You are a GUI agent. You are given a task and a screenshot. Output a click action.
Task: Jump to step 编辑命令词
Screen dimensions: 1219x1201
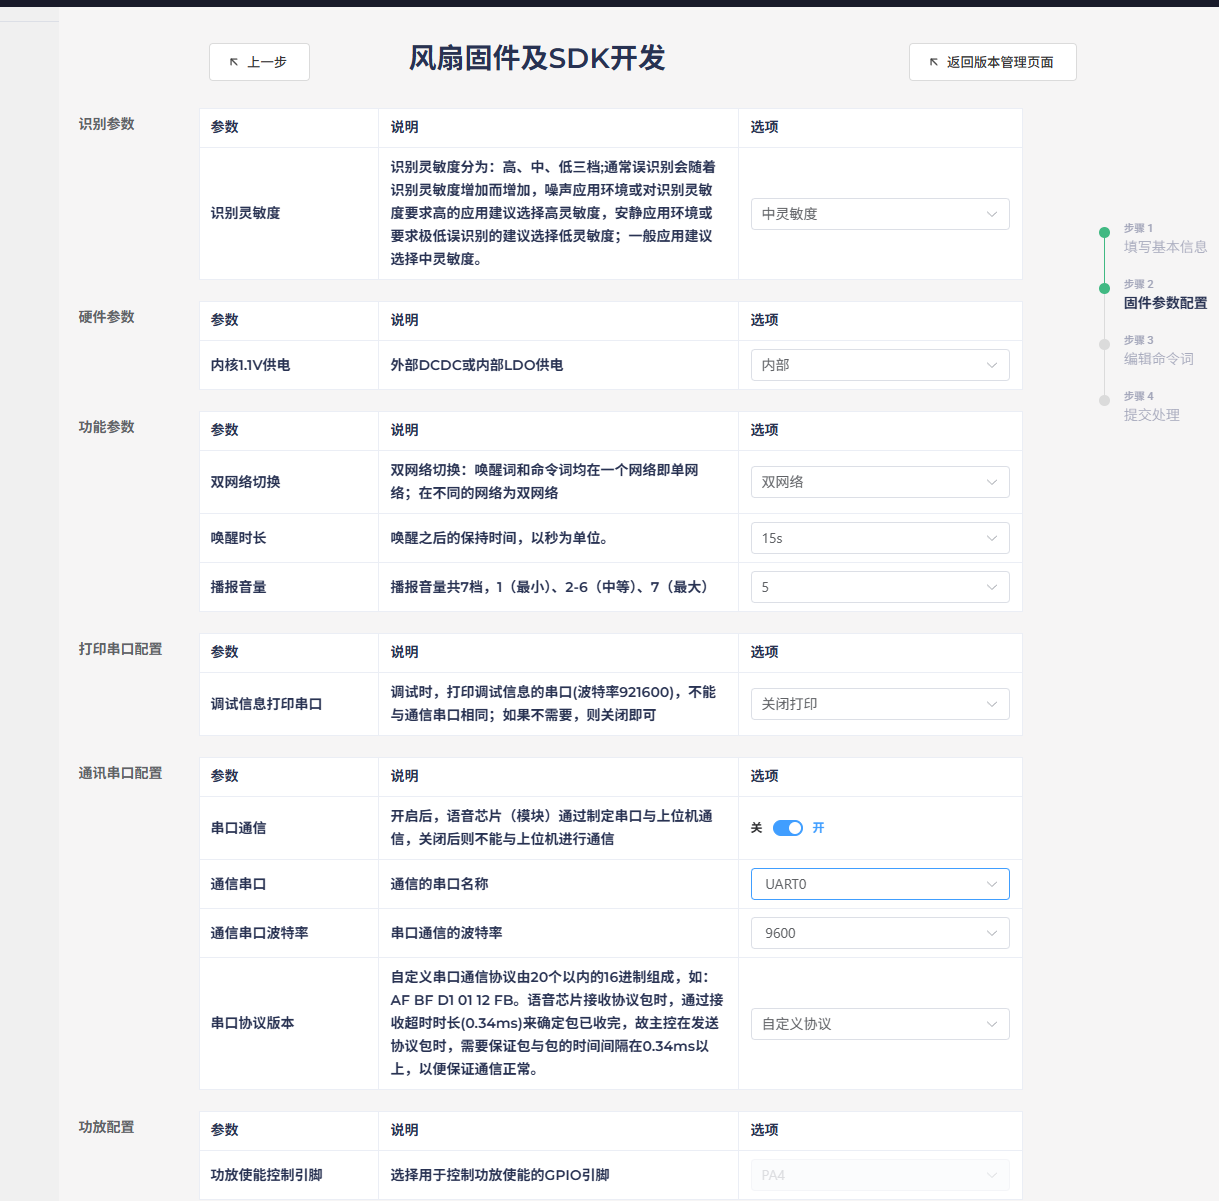[x=1158, y=359]
